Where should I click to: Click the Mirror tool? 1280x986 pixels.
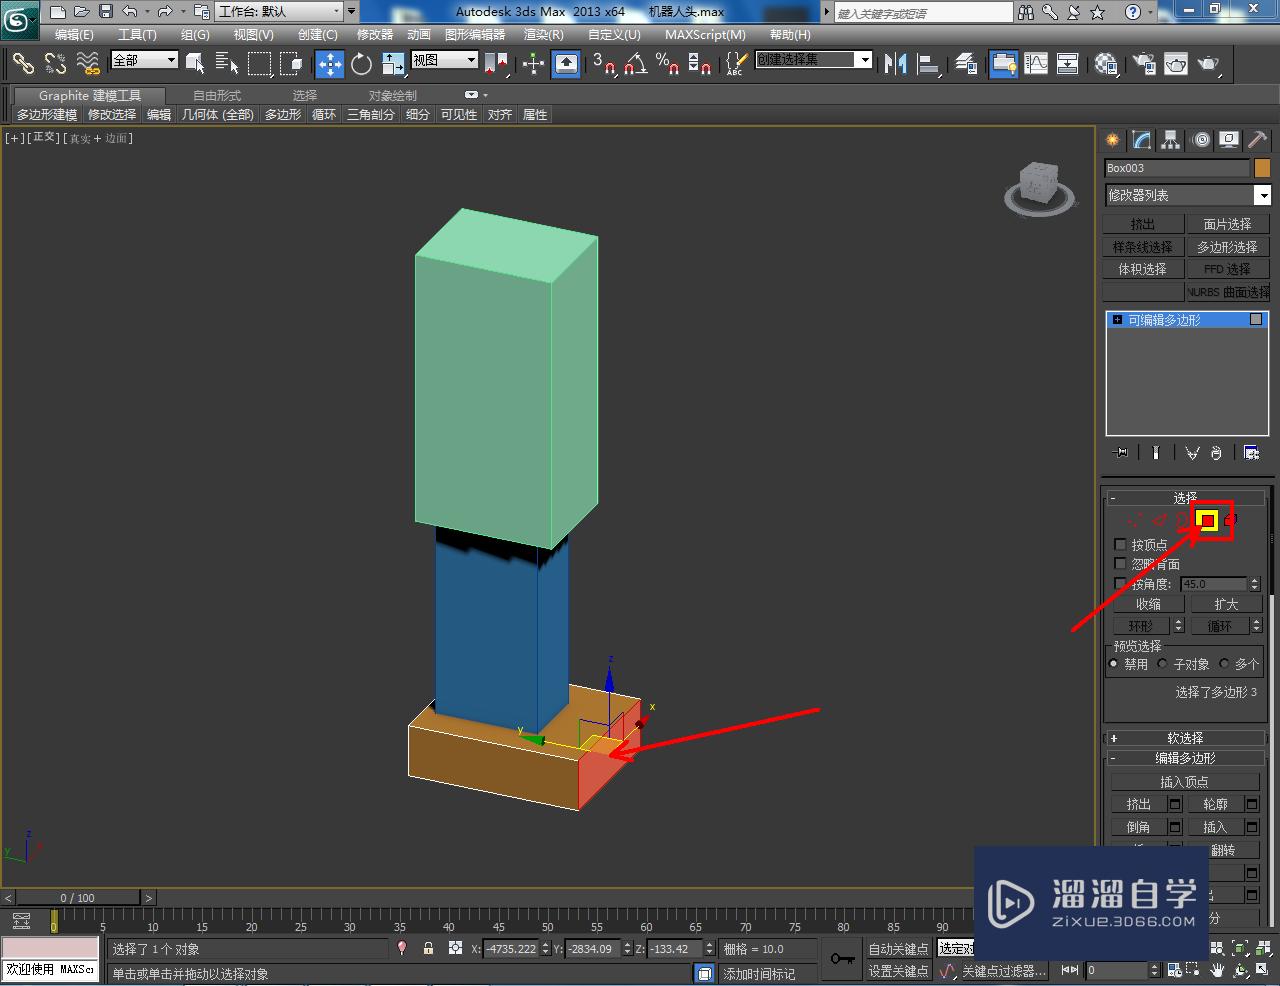pos(896,63)
